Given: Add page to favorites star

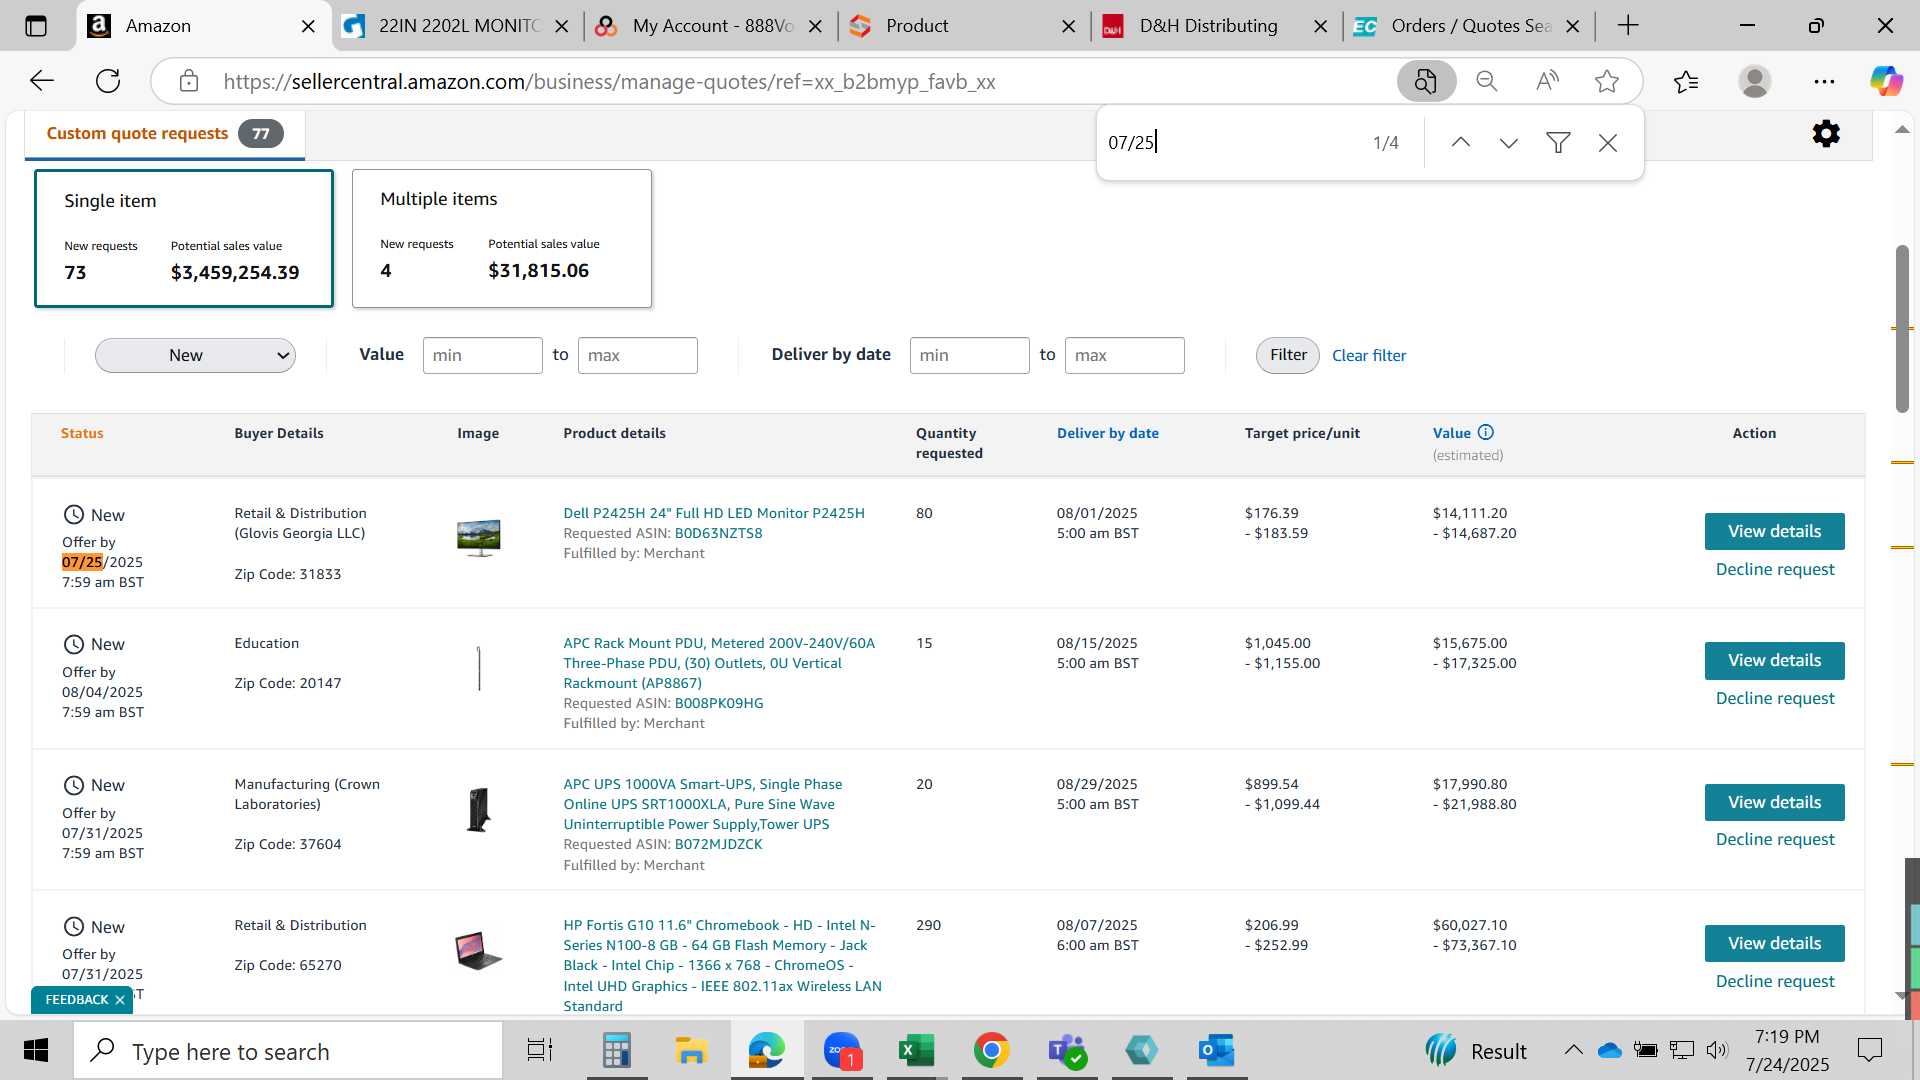Looking at the screenshot, I should 1607,81.
